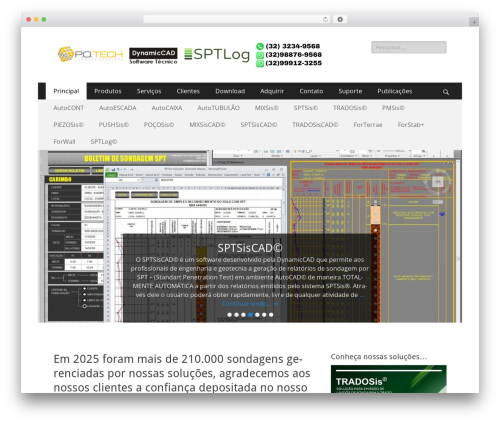Open the PIEZOSis© product link
Image resolution: width=500 pixels, height=423 pixels.
click(68, 125)
